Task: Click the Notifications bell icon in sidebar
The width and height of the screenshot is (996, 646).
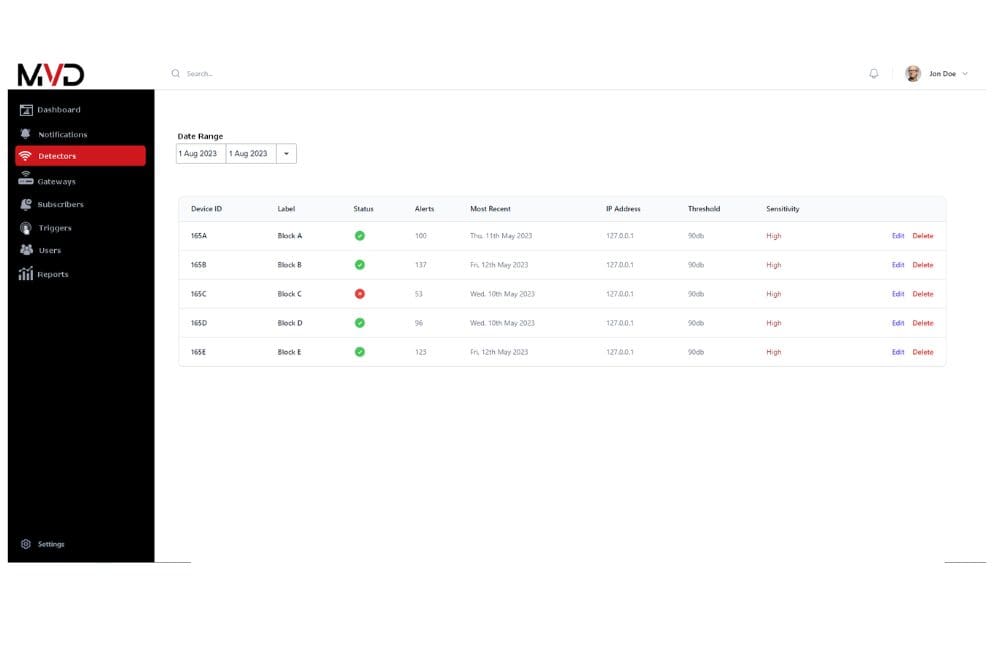Action: pos(25,134)
